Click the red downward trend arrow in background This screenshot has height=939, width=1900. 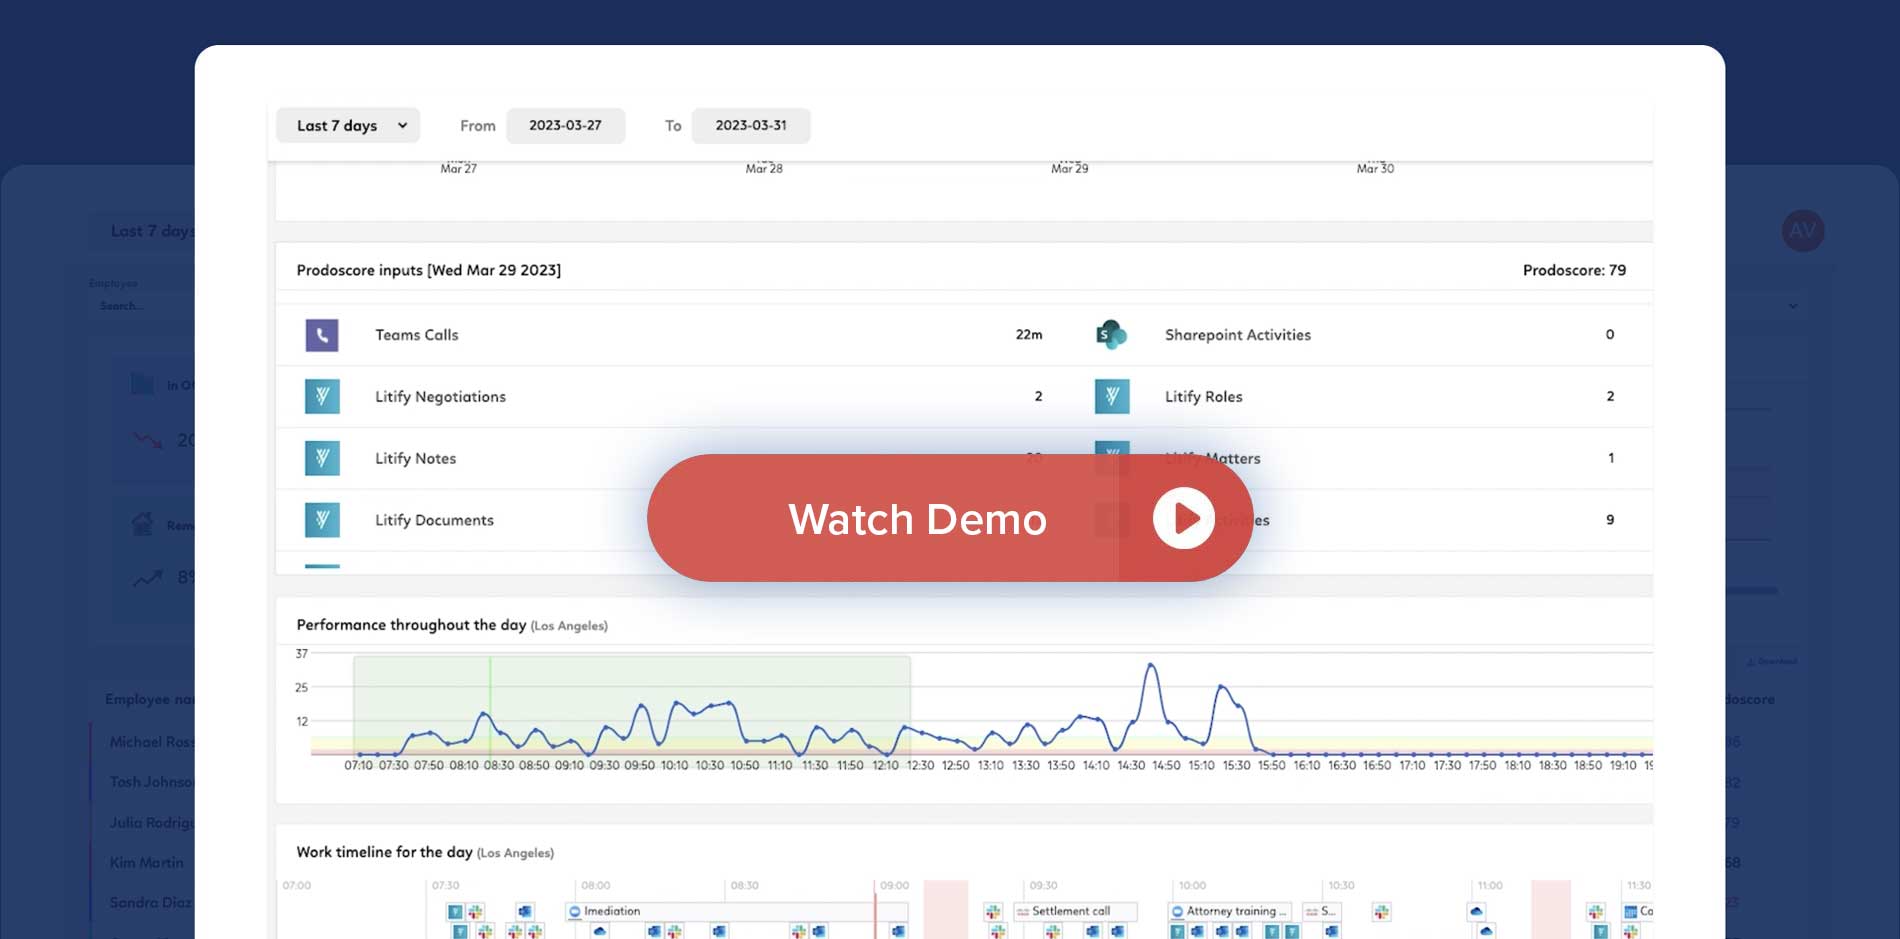pyautogui.click(x=148, y=440)
